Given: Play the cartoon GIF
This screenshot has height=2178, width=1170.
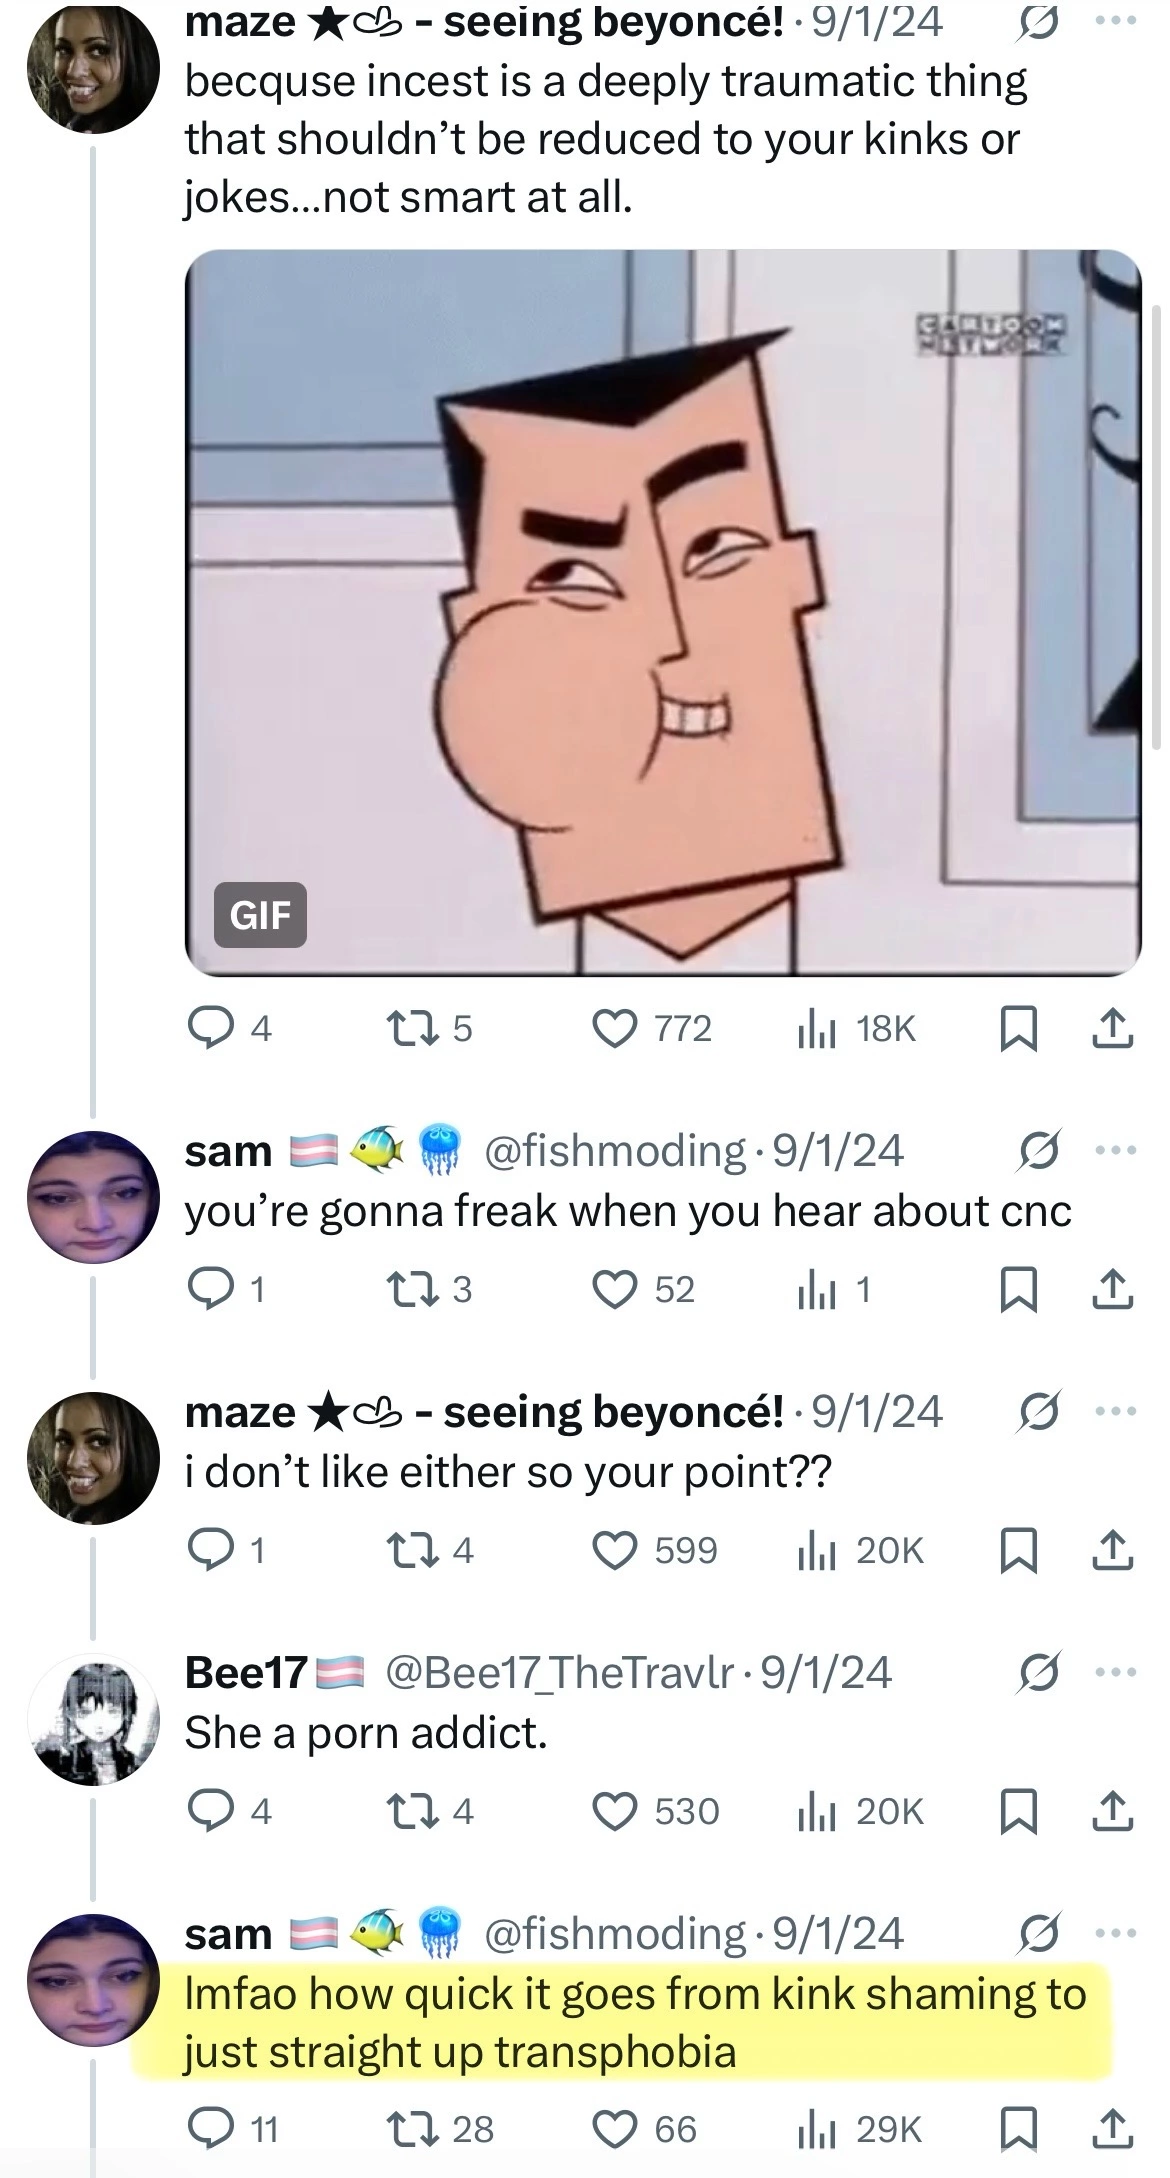Looking at the screenshot, I should [x=662, y=612].
